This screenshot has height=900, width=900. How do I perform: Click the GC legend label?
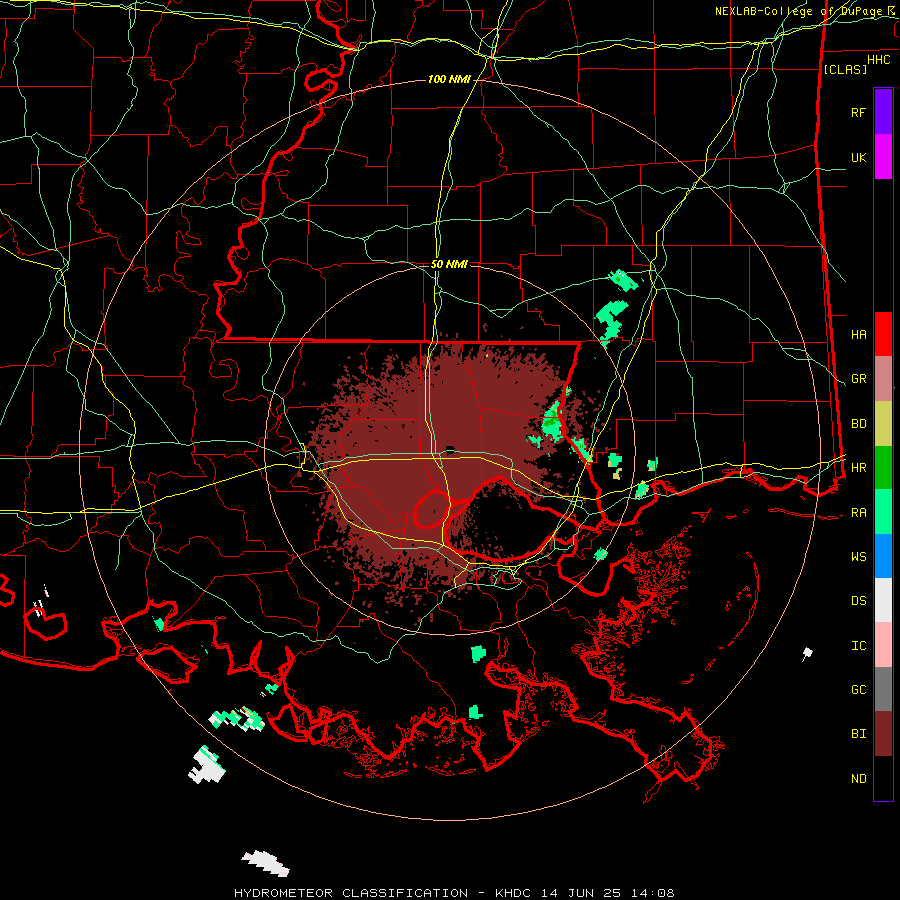click(858, 689)
